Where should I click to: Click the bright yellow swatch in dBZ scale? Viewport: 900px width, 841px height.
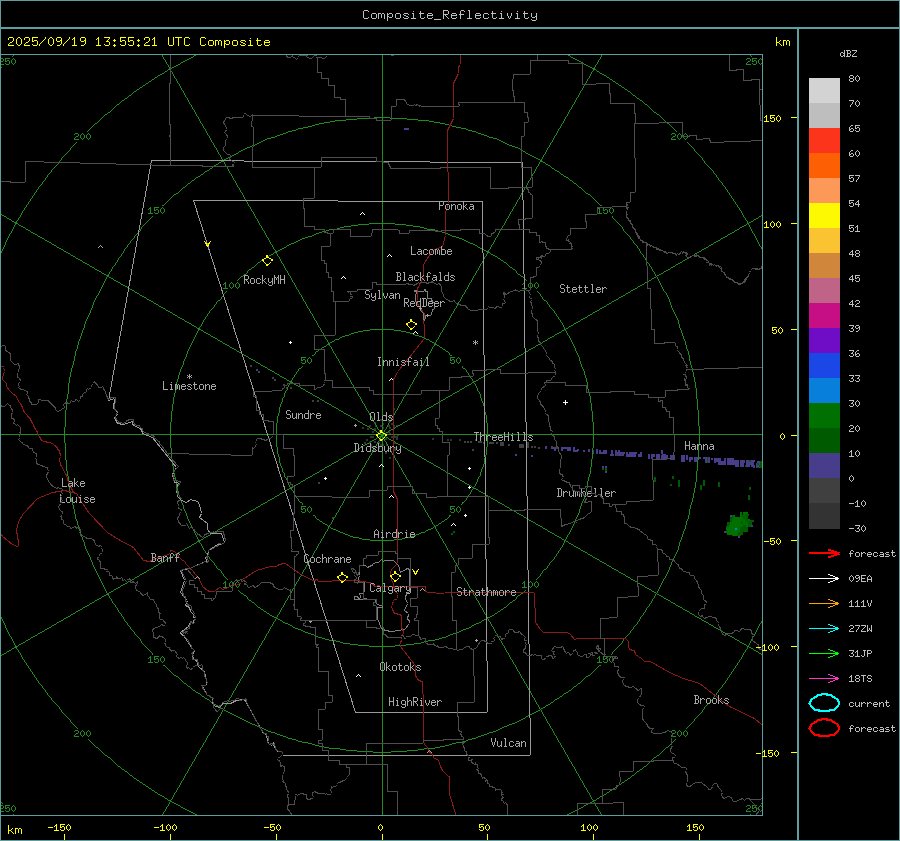click(x=824, y=215)
